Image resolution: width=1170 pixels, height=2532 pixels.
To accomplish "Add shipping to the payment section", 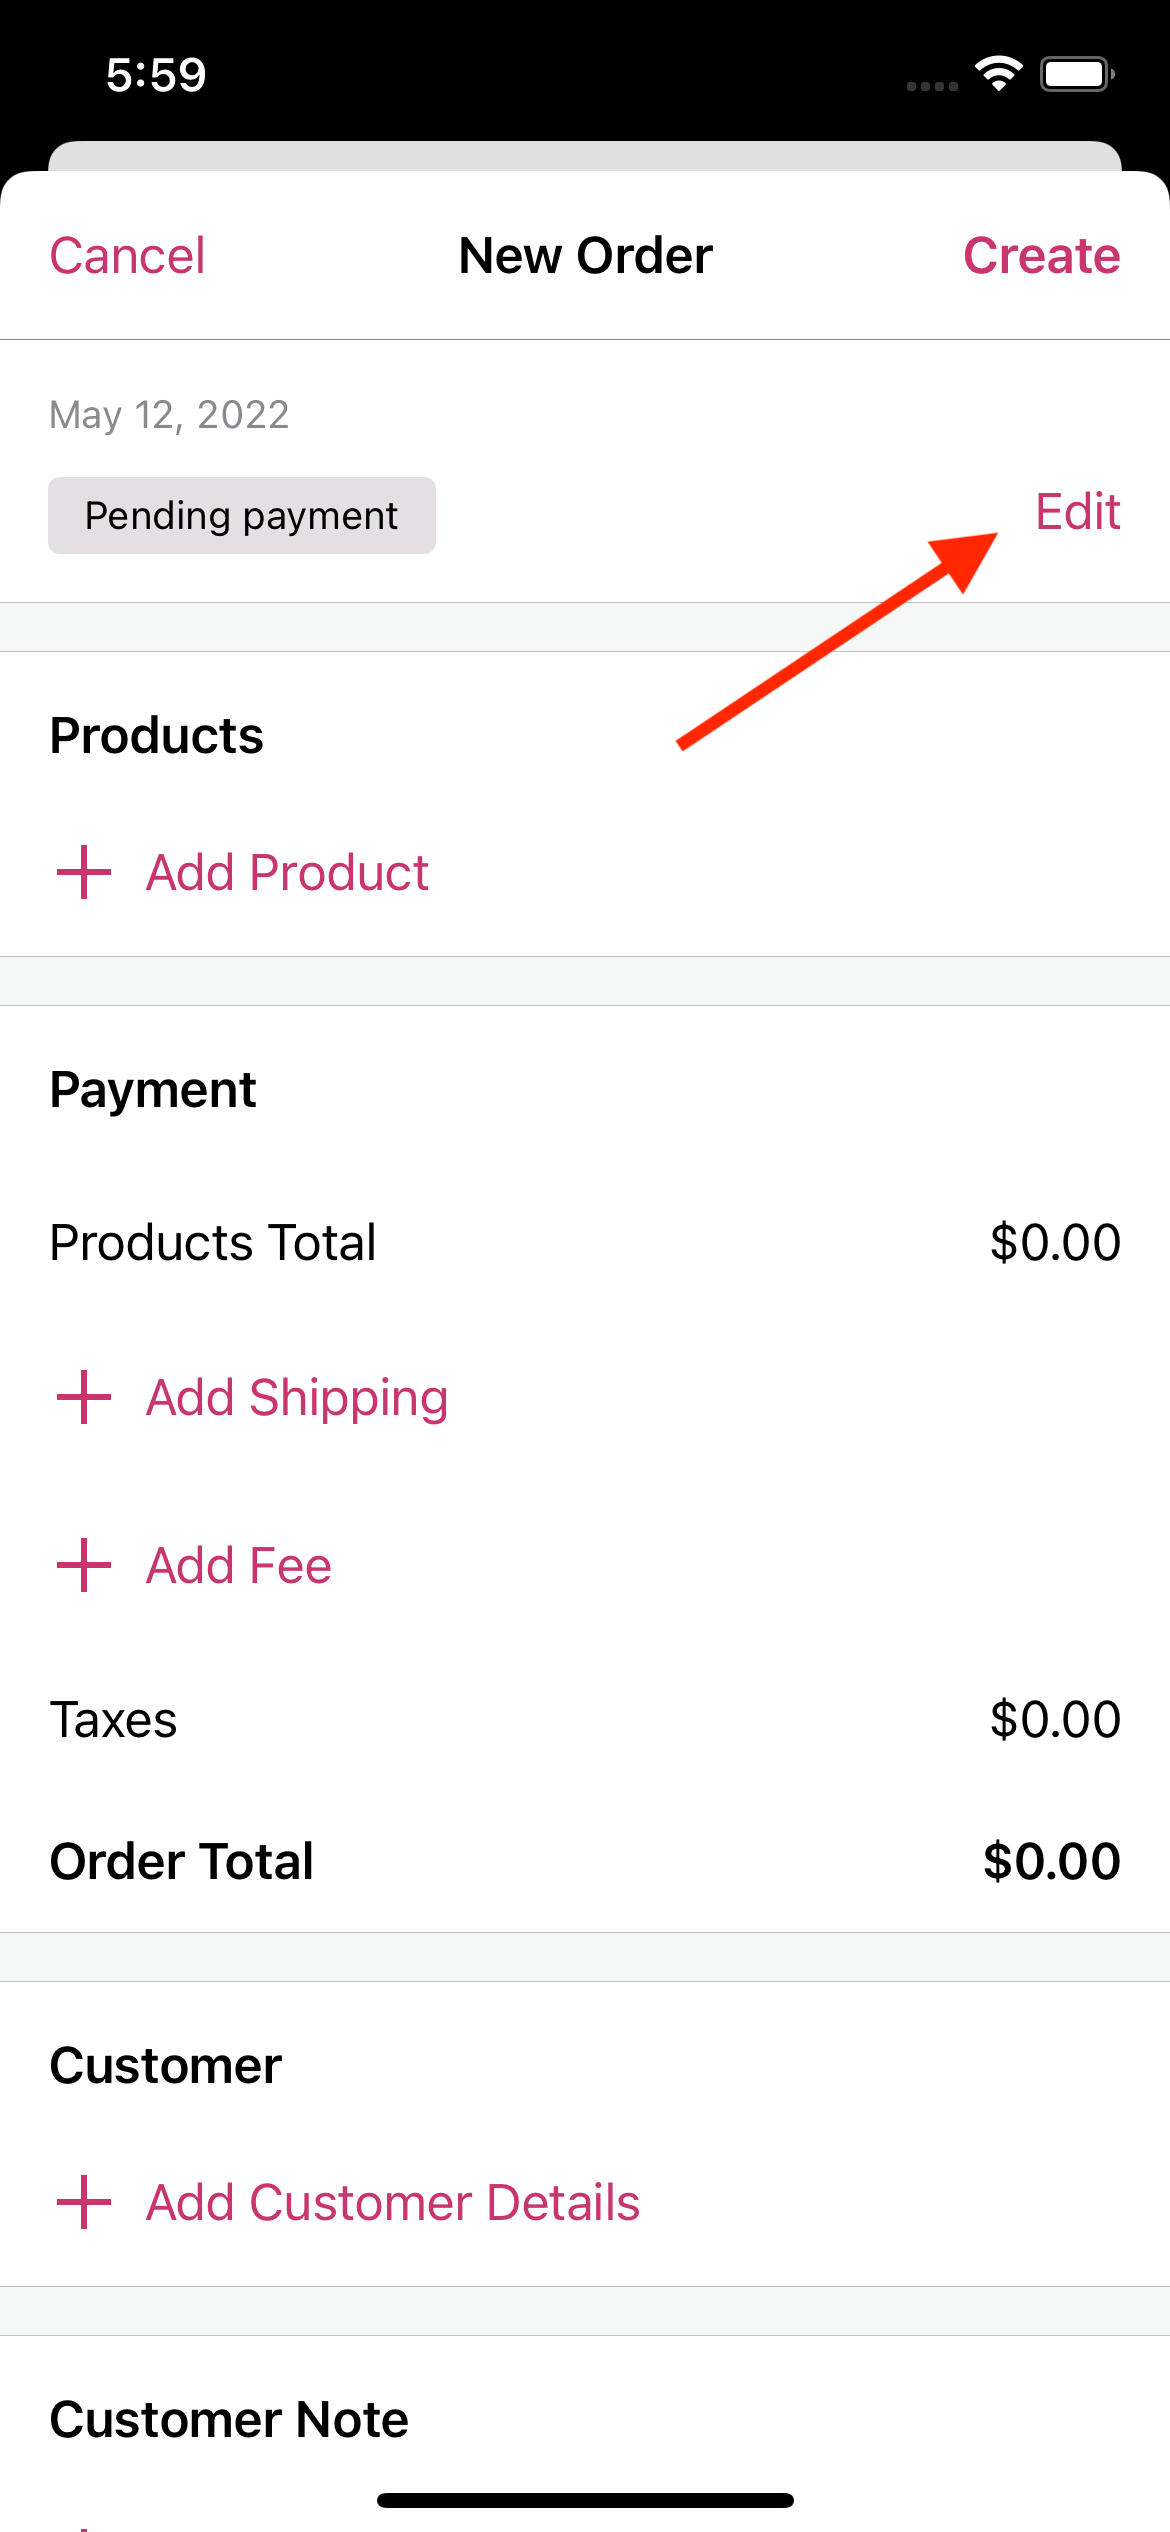I will click(296, 1397).
